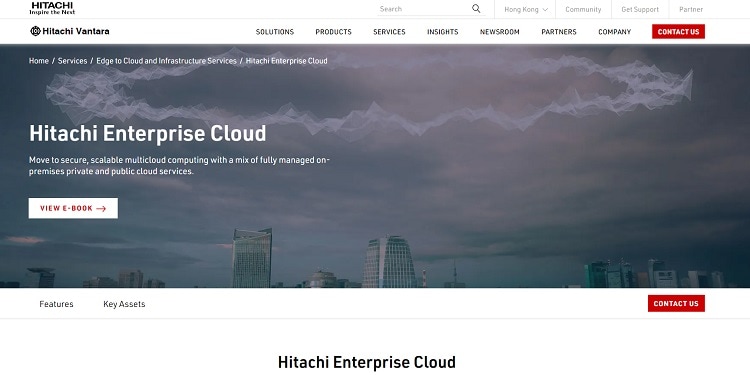Click the hero heading Hitachi Enterprise Cloud
The image size is (750, 376).
pos(147,133)
